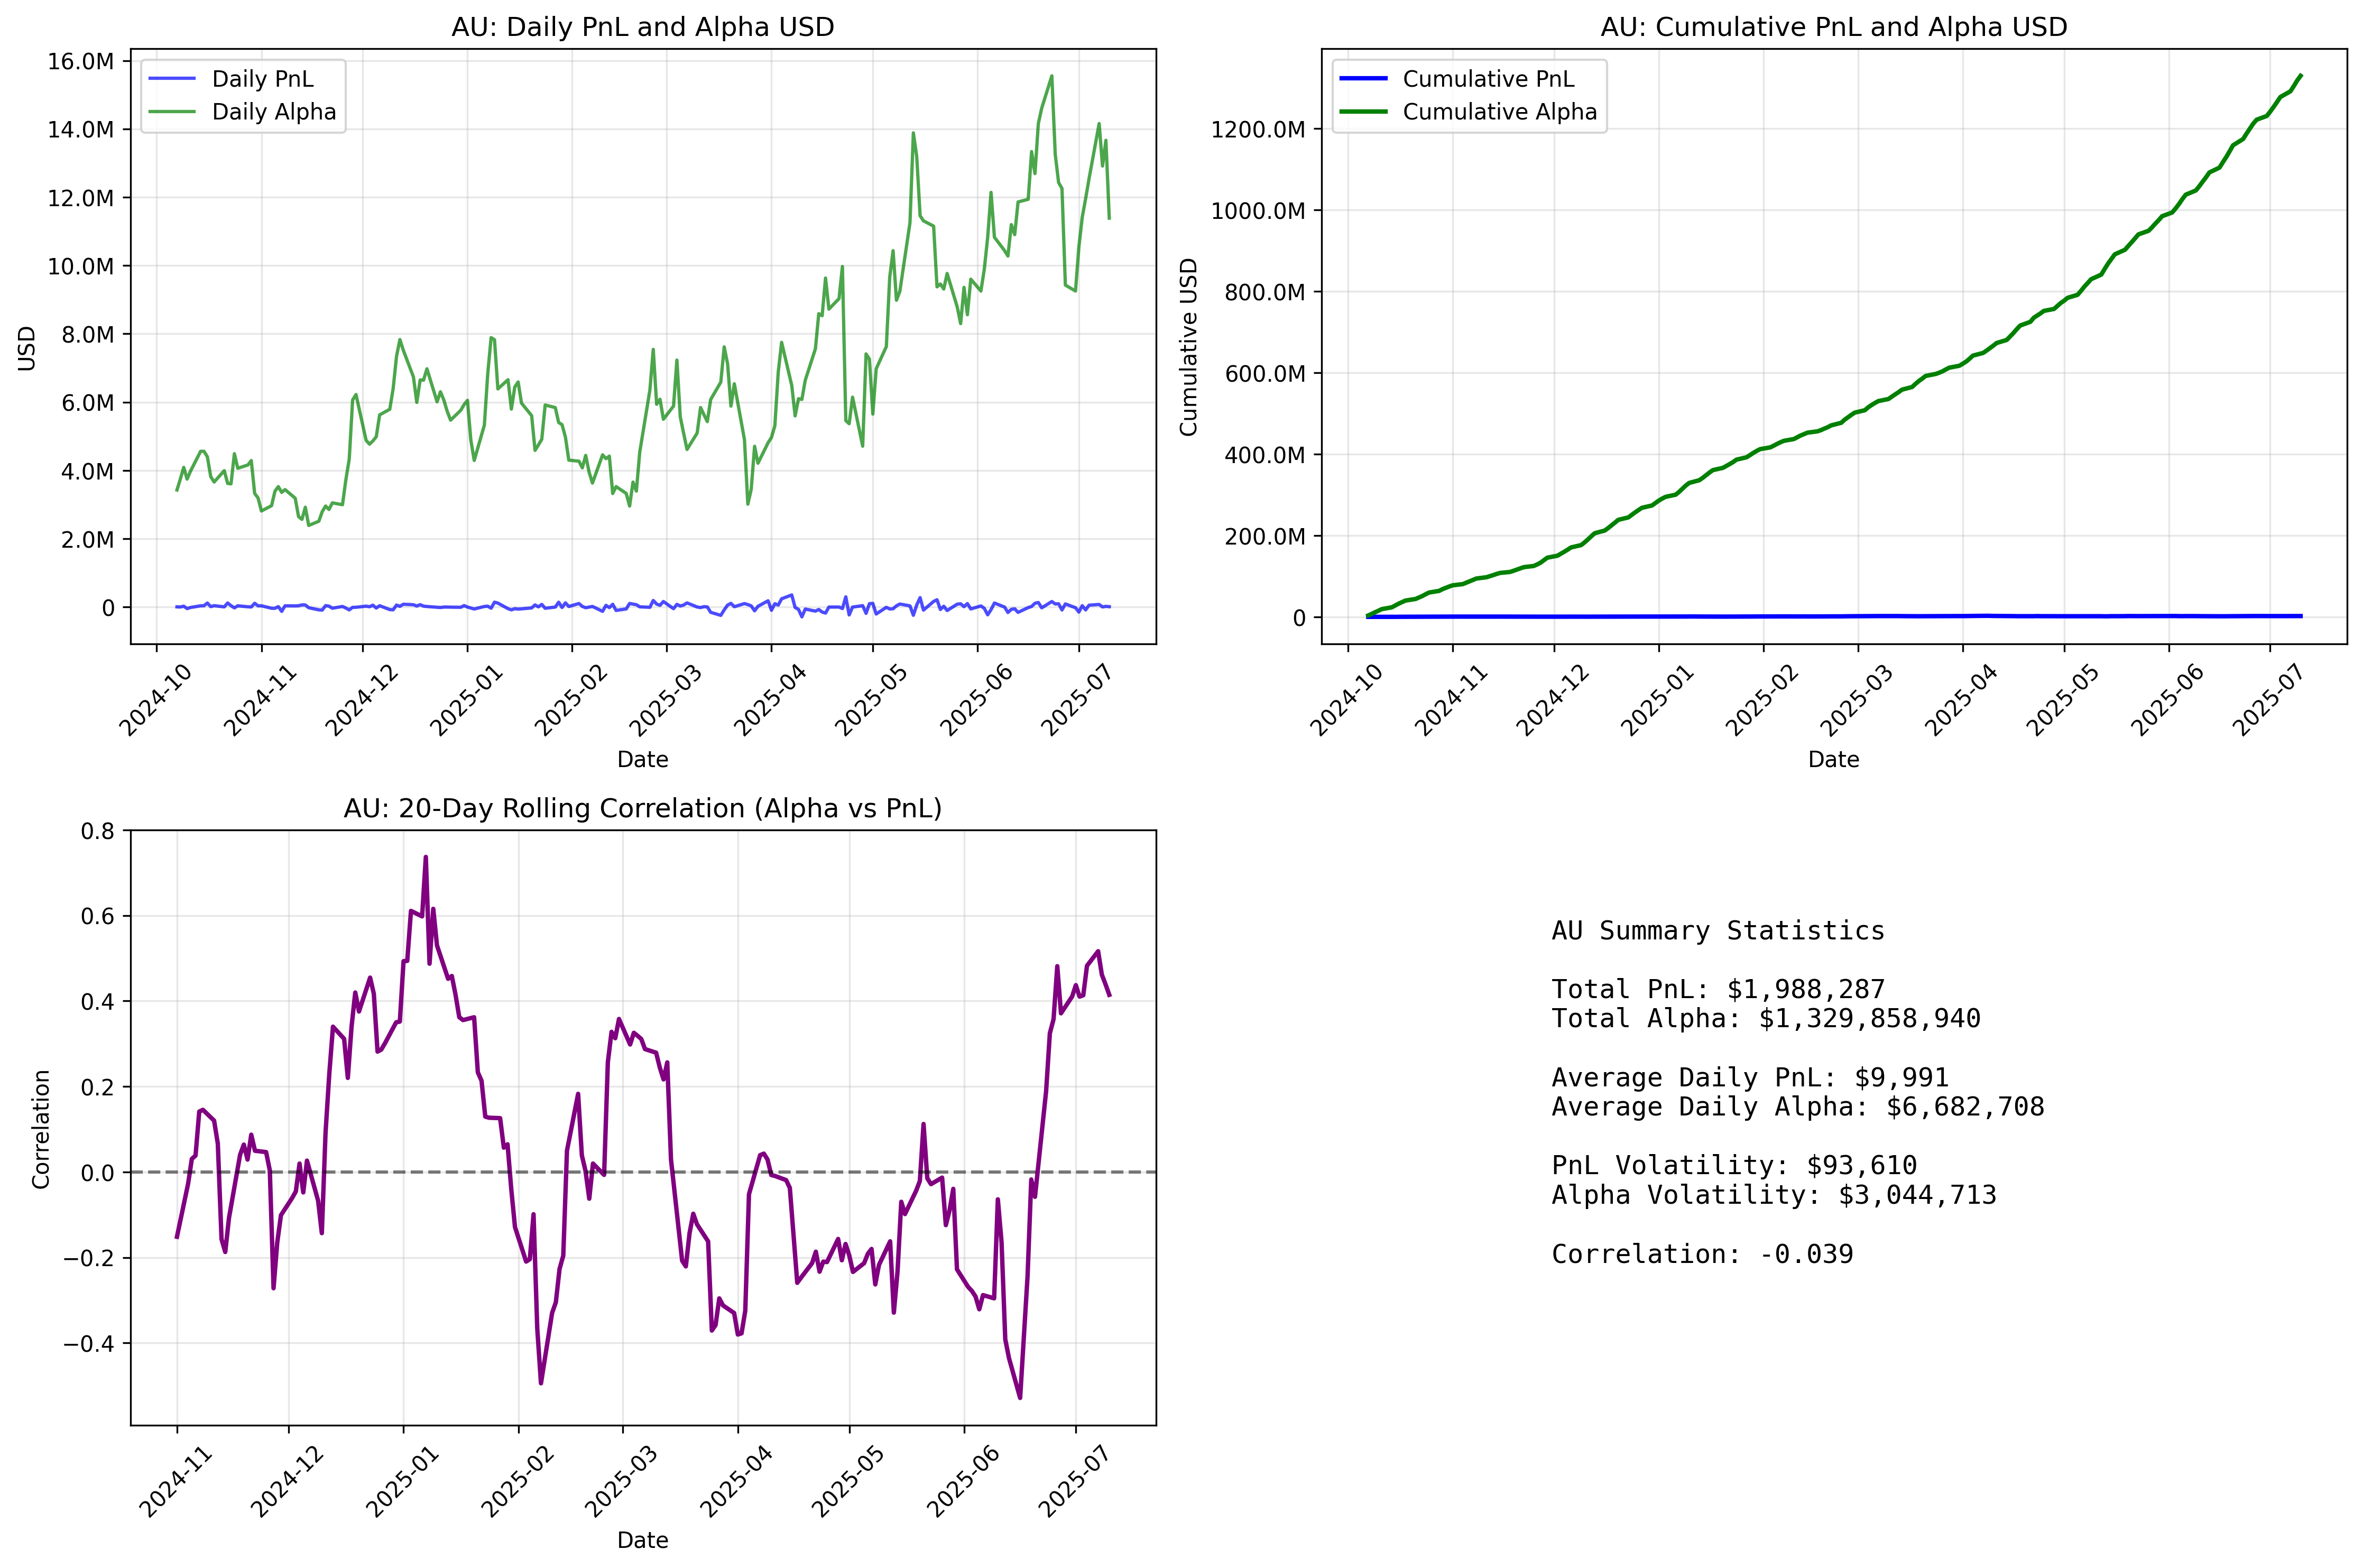Click the 0.8 tick on correlation axis
Viewport: 2363px width, 1568px height.
pos(97,830)
